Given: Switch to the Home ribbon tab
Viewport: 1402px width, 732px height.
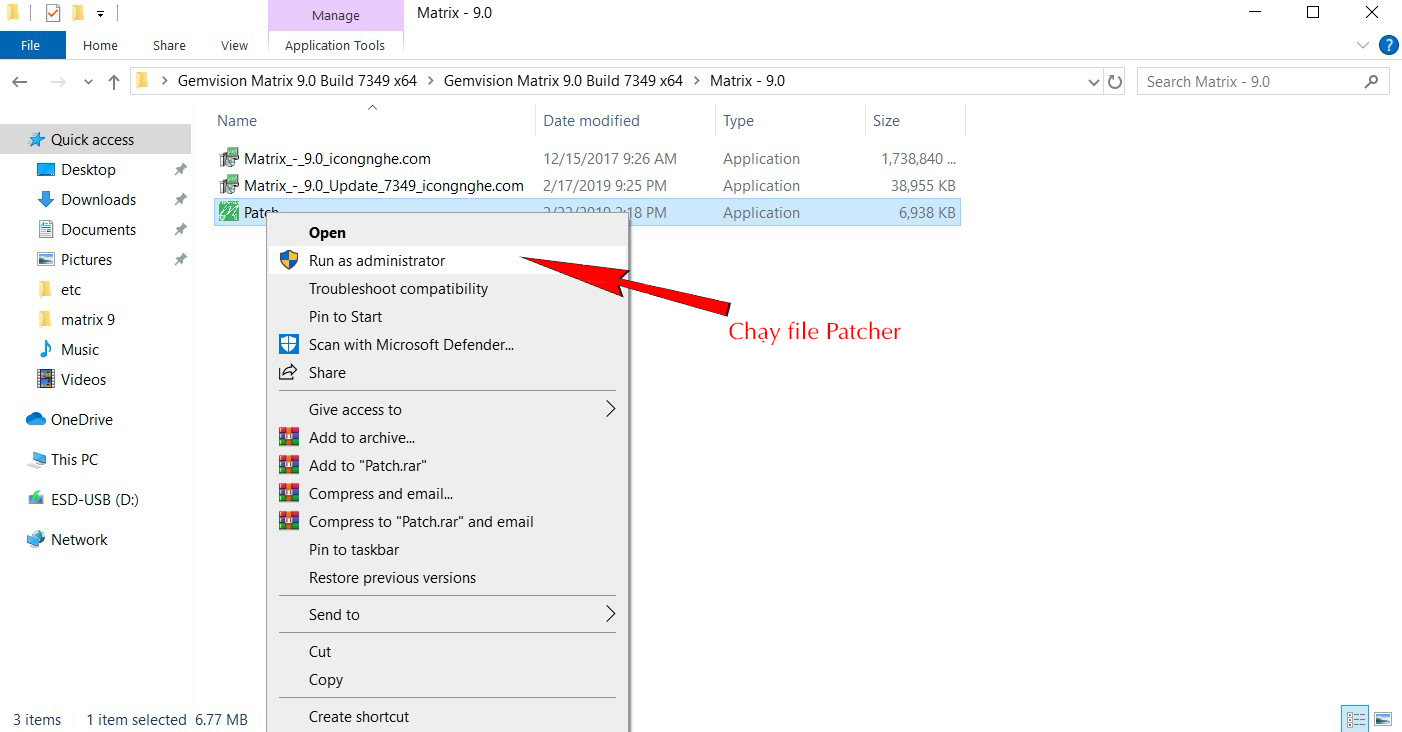Looking at the screenshot, I should click(100, 45).
